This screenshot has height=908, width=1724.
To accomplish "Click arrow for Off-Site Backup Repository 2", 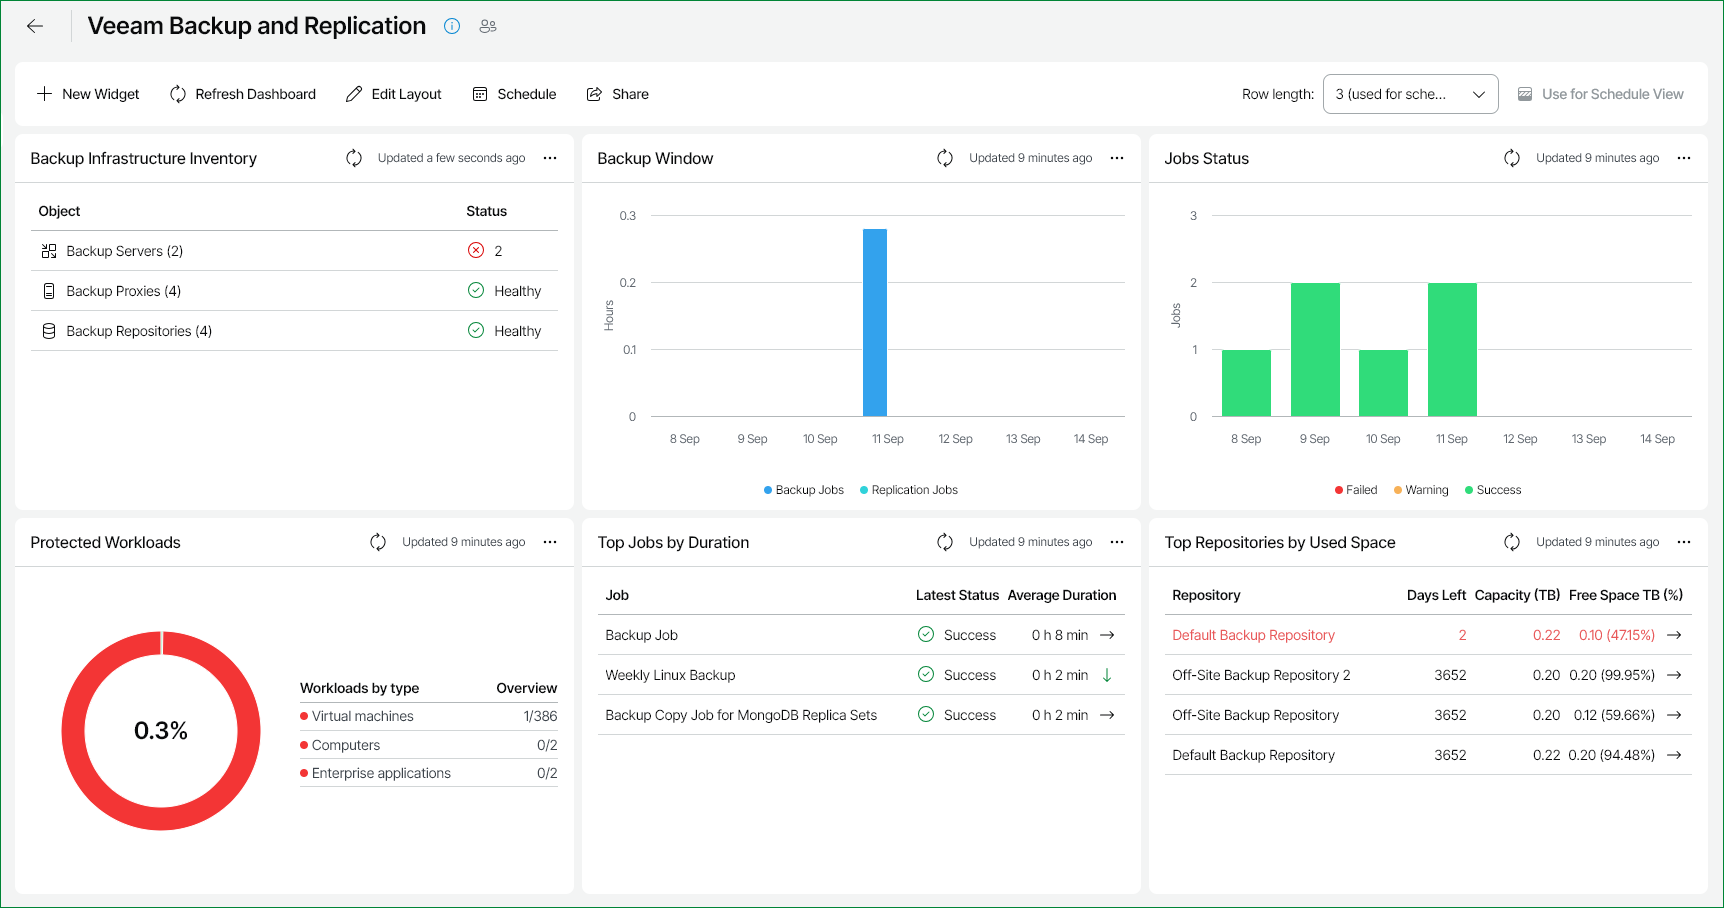I will pos(1674,675).
